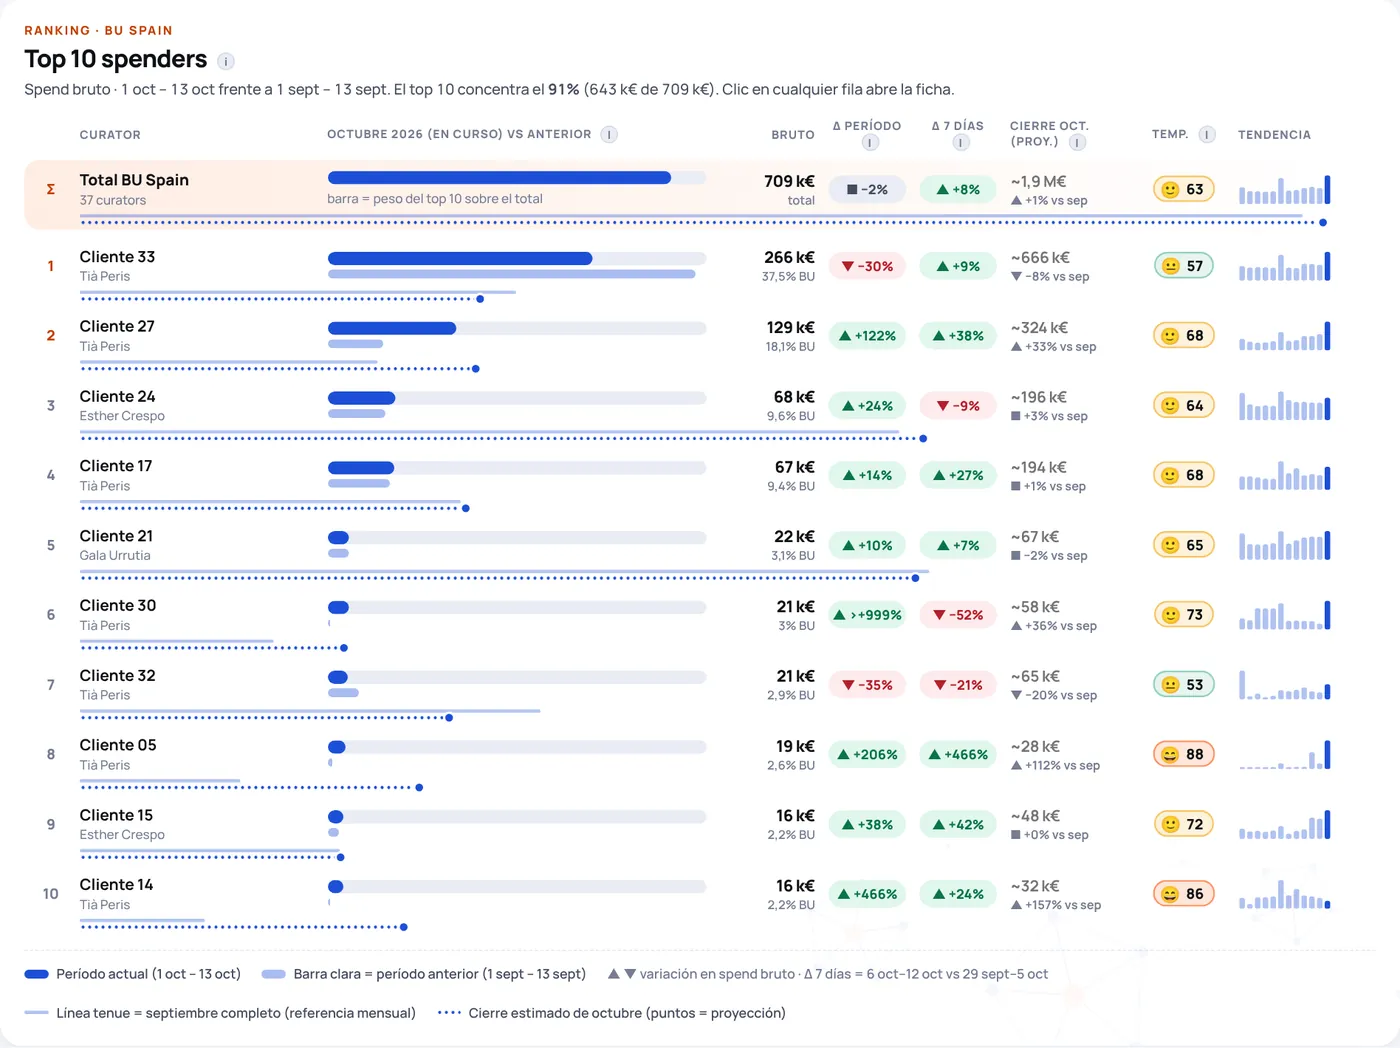Click temperature badge 72 for Cliente 15
The height and width of the screenshot is (1048, 1400).
(1184, 824)
